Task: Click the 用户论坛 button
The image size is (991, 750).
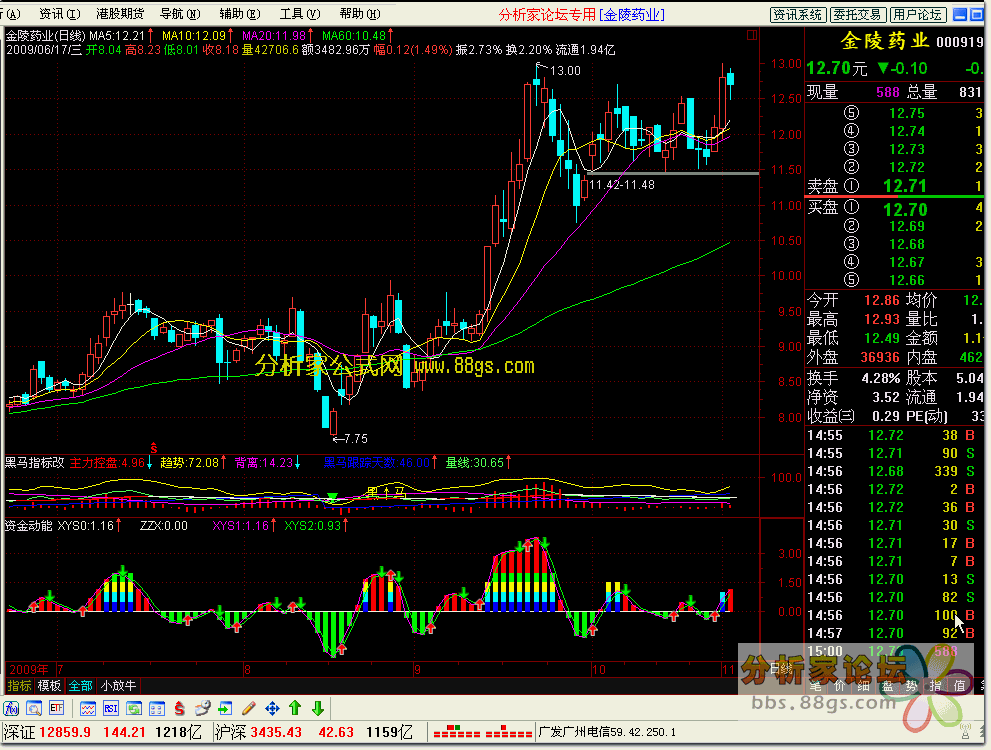Action: click(917, 15)
